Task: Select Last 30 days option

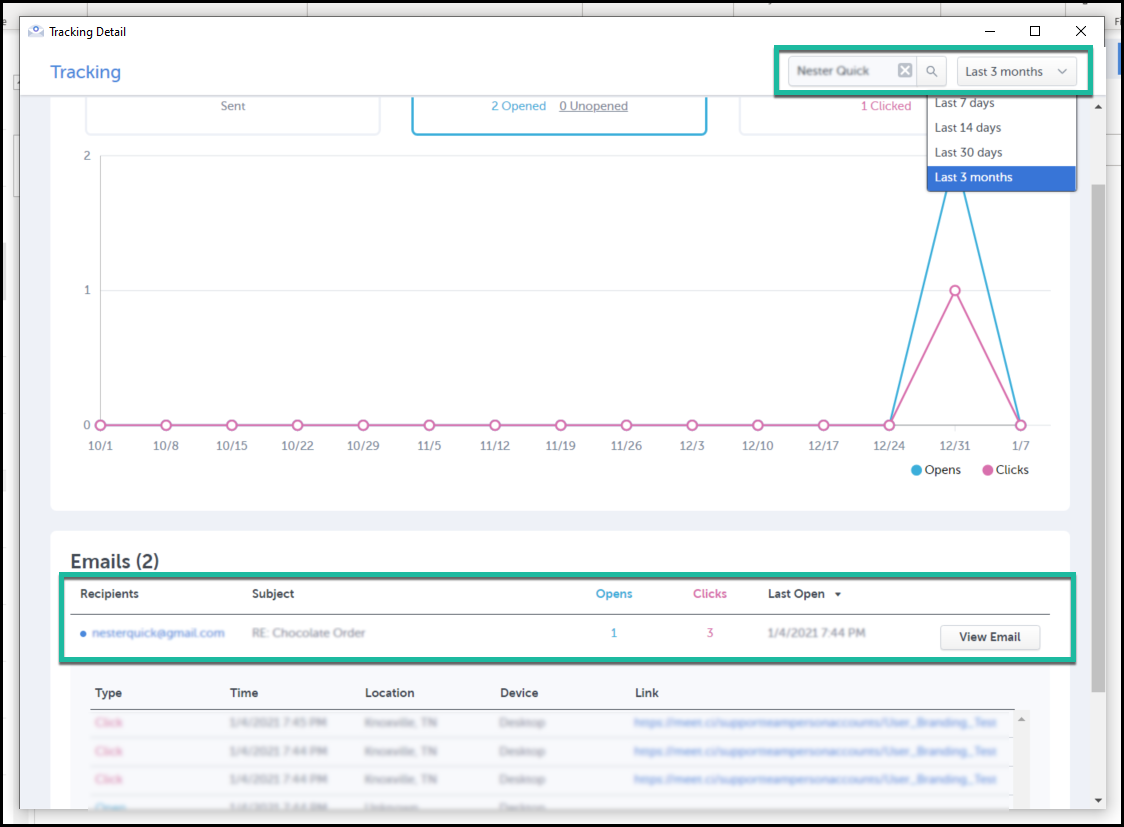Action: pyautogui.click(x=1001, y=153)
